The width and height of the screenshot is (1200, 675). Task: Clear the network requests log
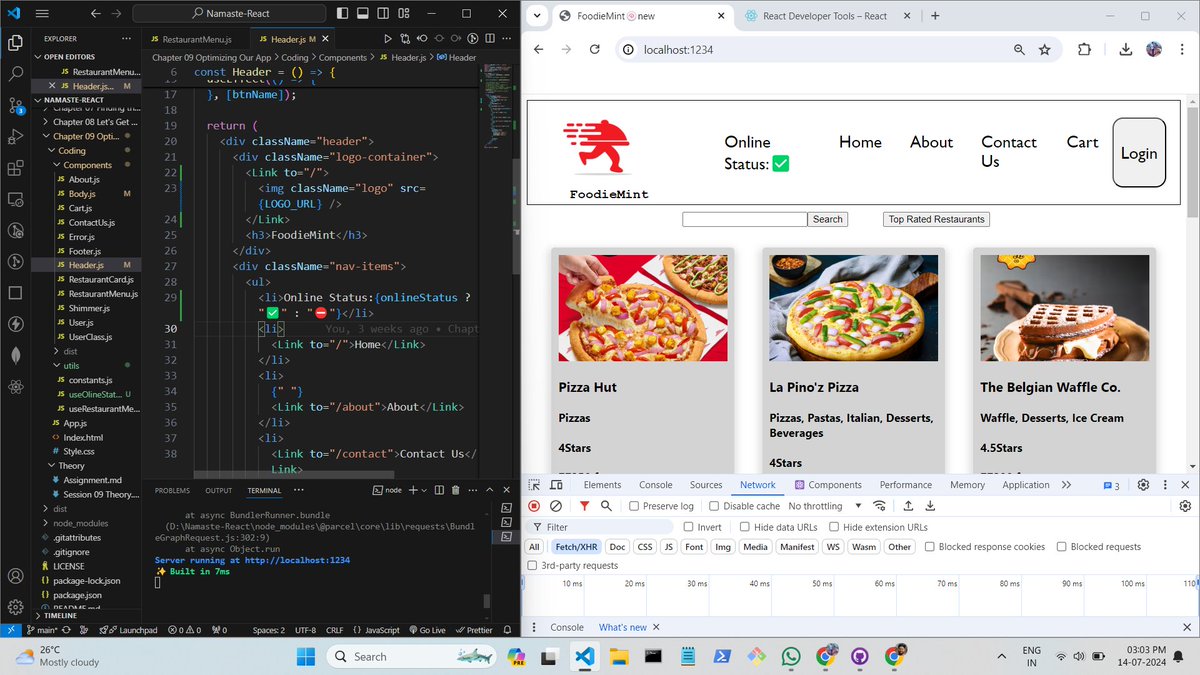tap(557, 506)
